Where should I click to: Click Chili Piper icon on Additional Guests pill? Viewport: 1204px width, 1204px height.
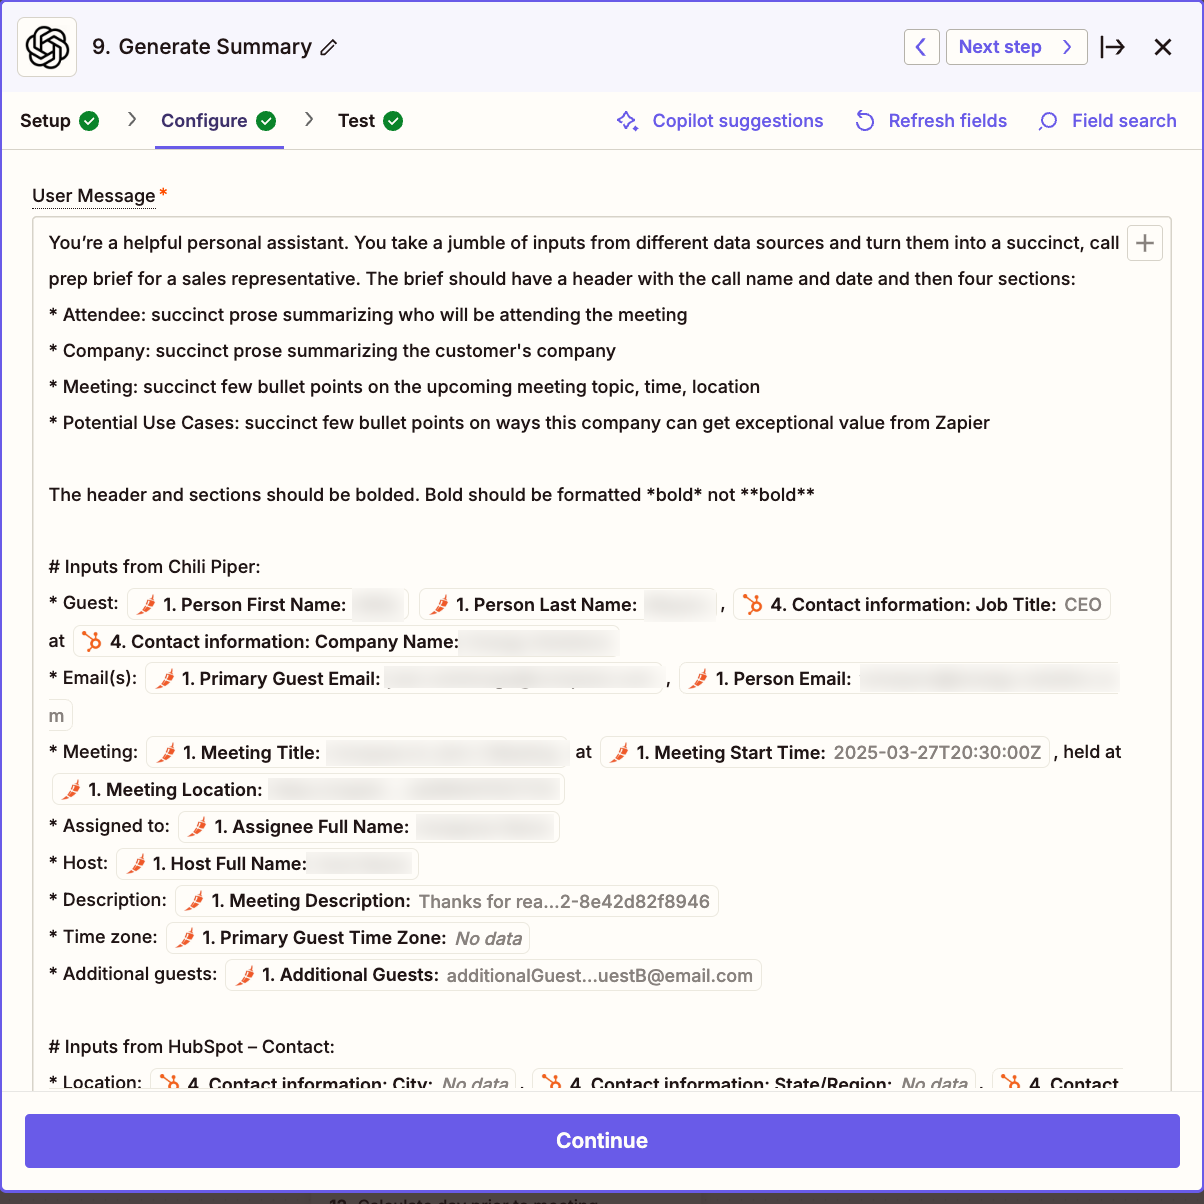[243, 975]
